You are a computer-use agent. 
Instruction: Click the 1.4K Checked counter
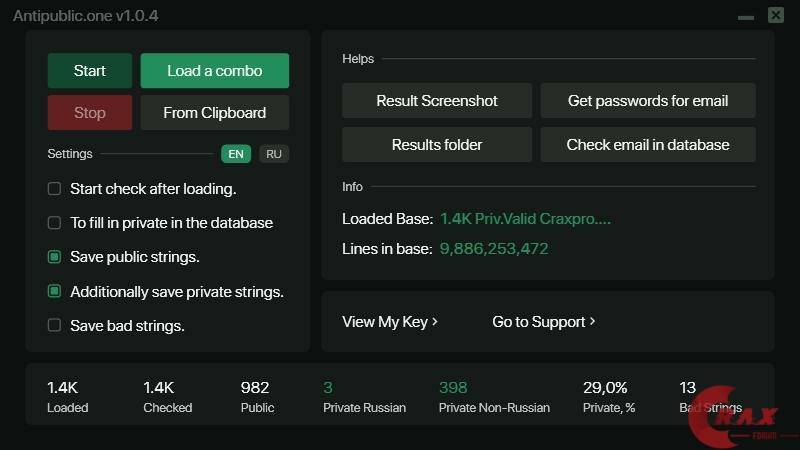click(167, 397)
